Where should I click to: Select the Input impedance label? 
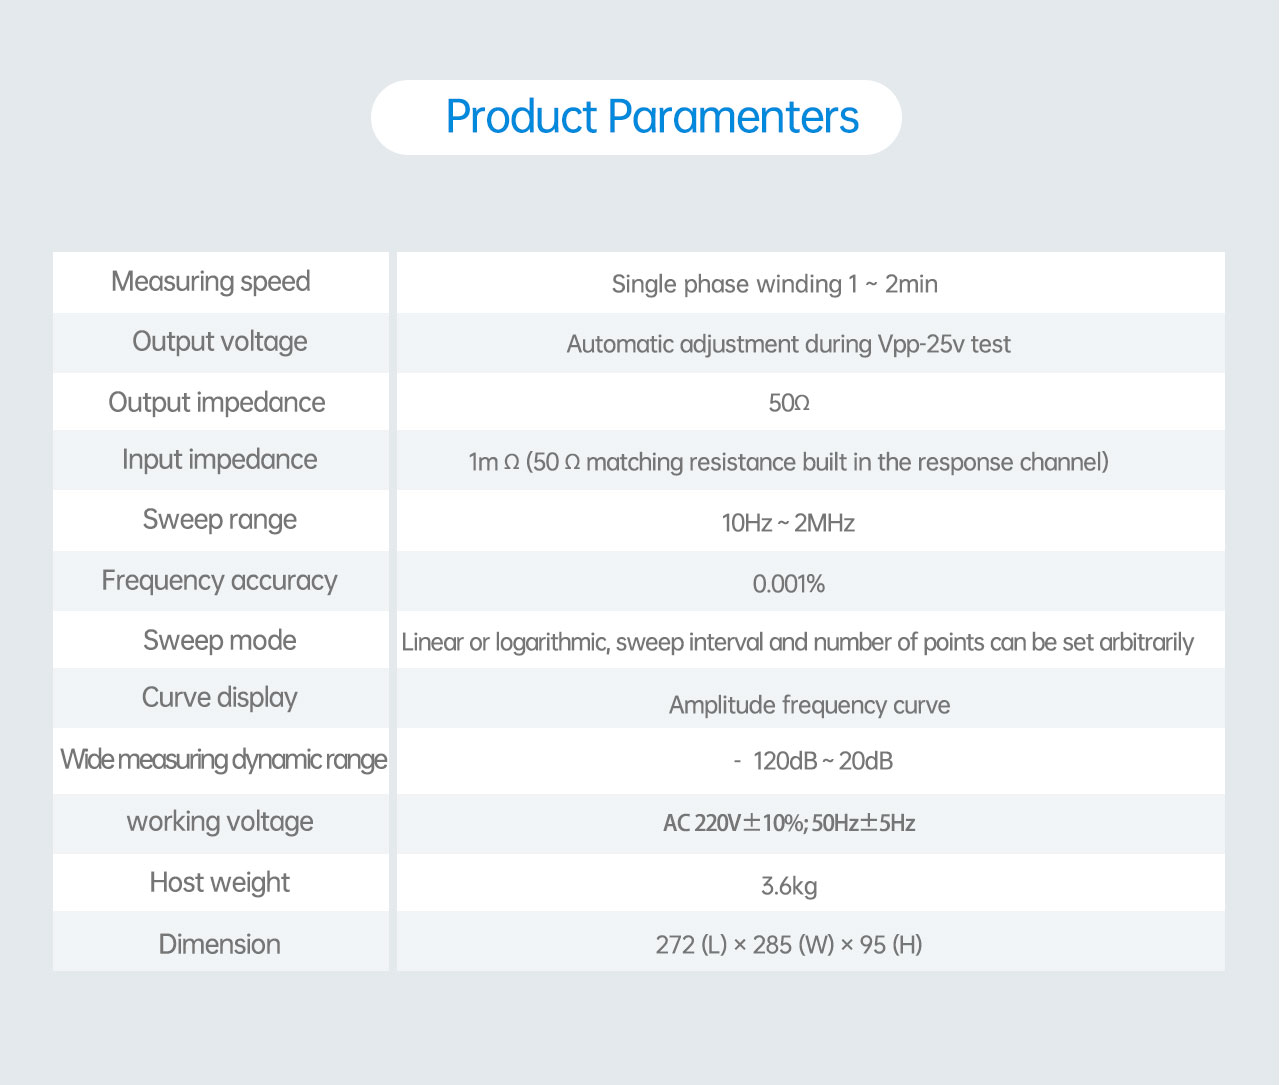coord(220,460)
